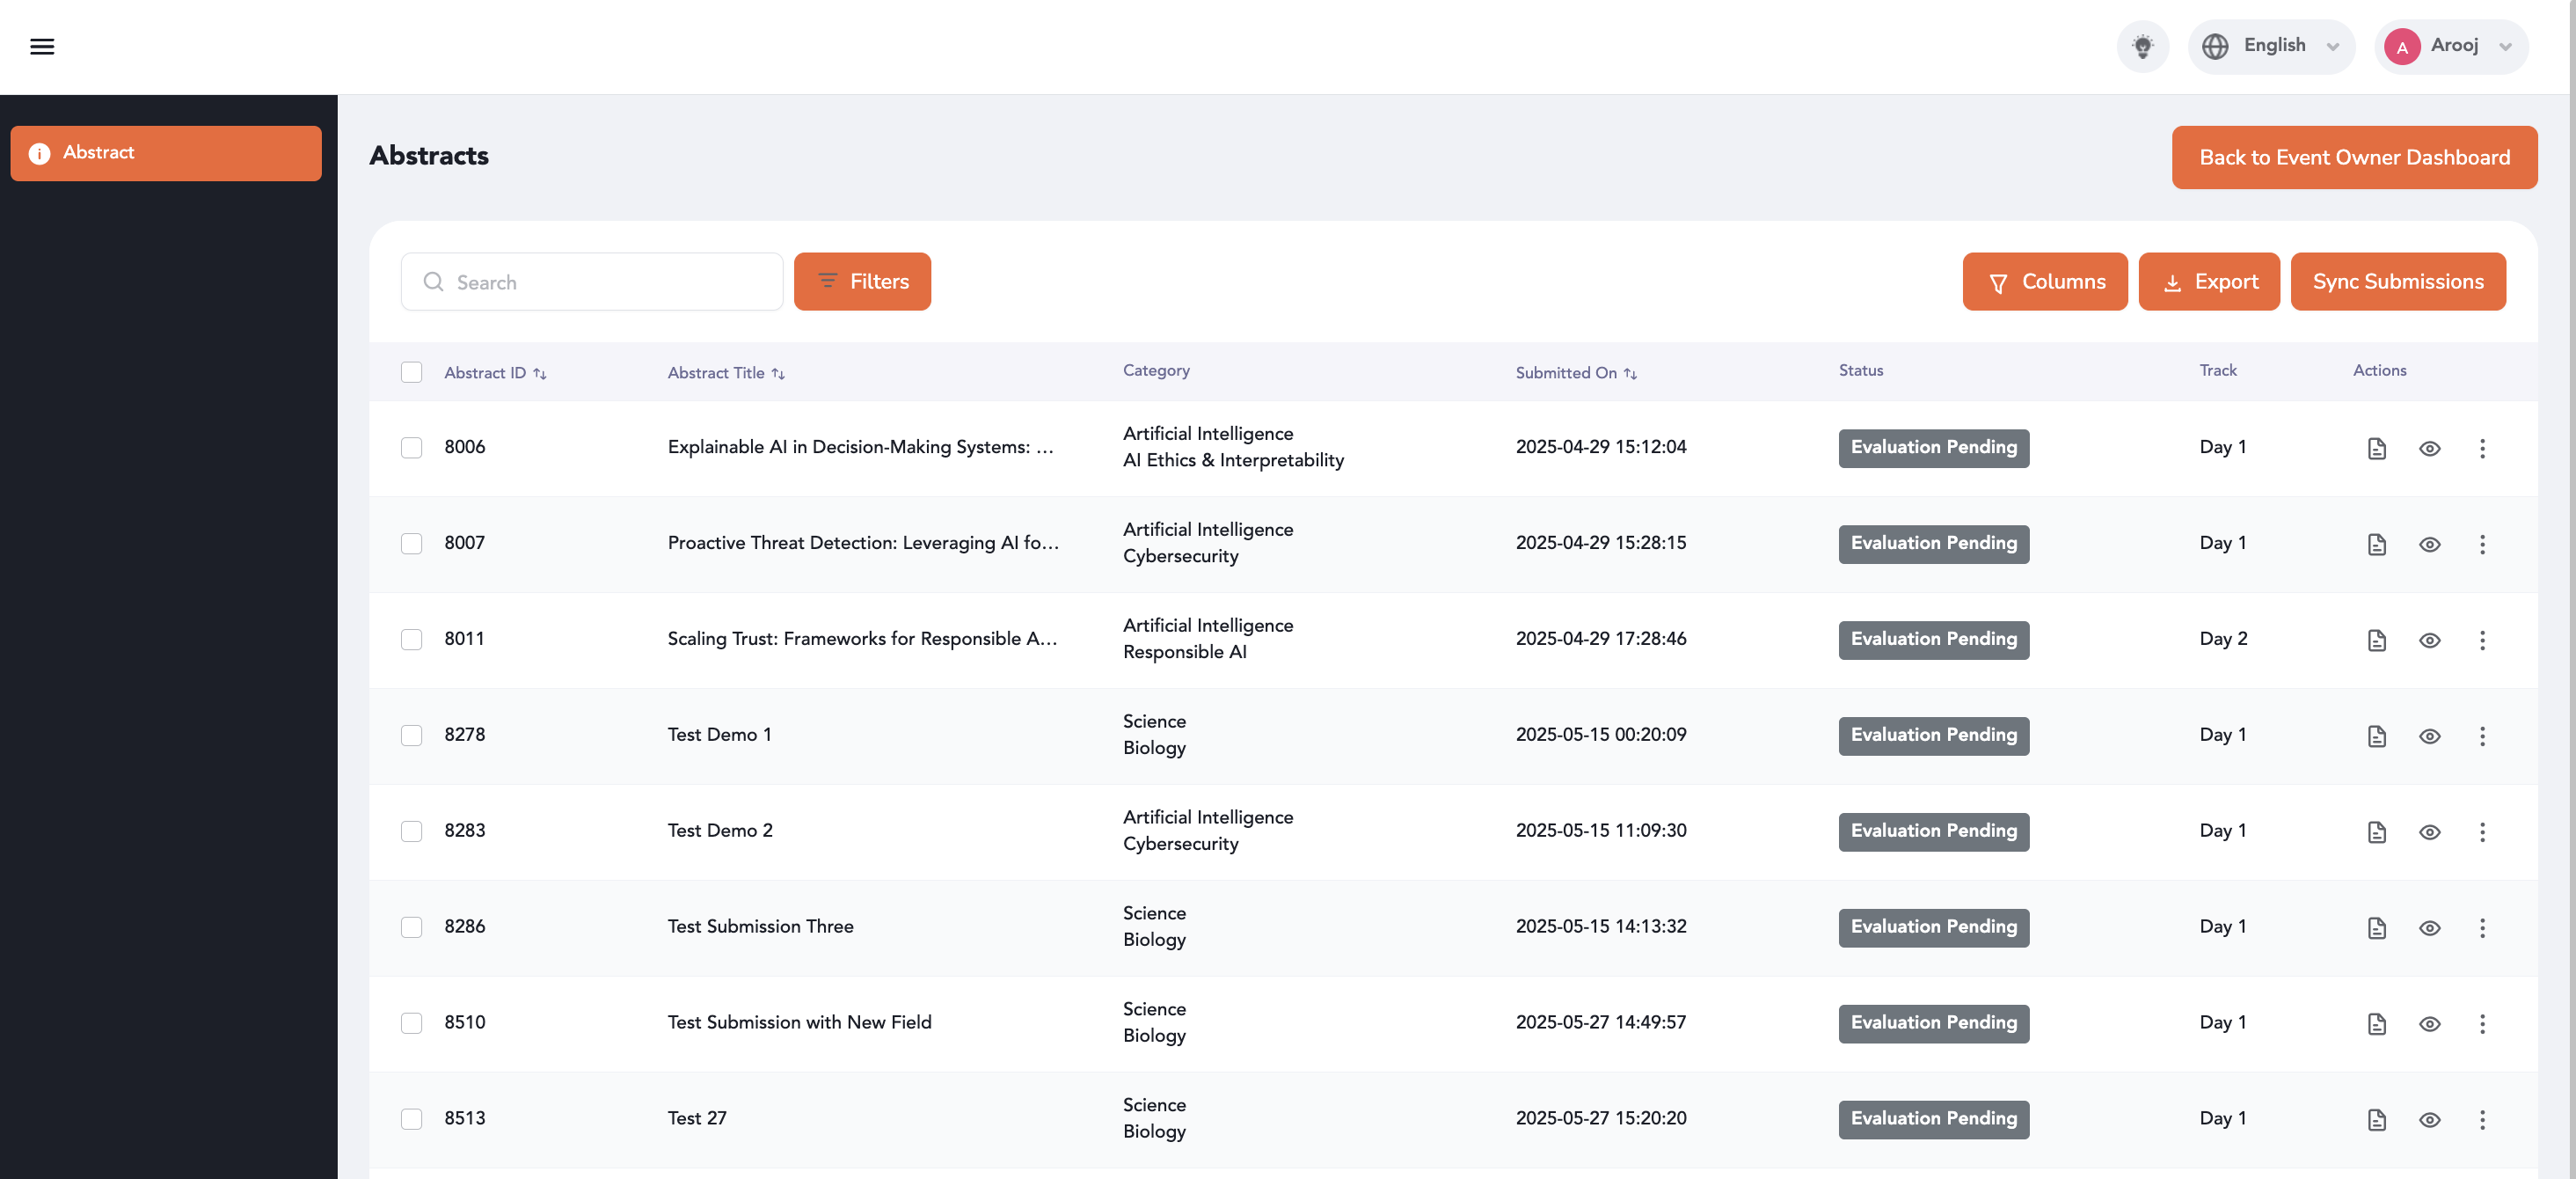Open the Arooj user account dropdown
Viewport: 2576px width, 1179px height.
(2451, 46)
